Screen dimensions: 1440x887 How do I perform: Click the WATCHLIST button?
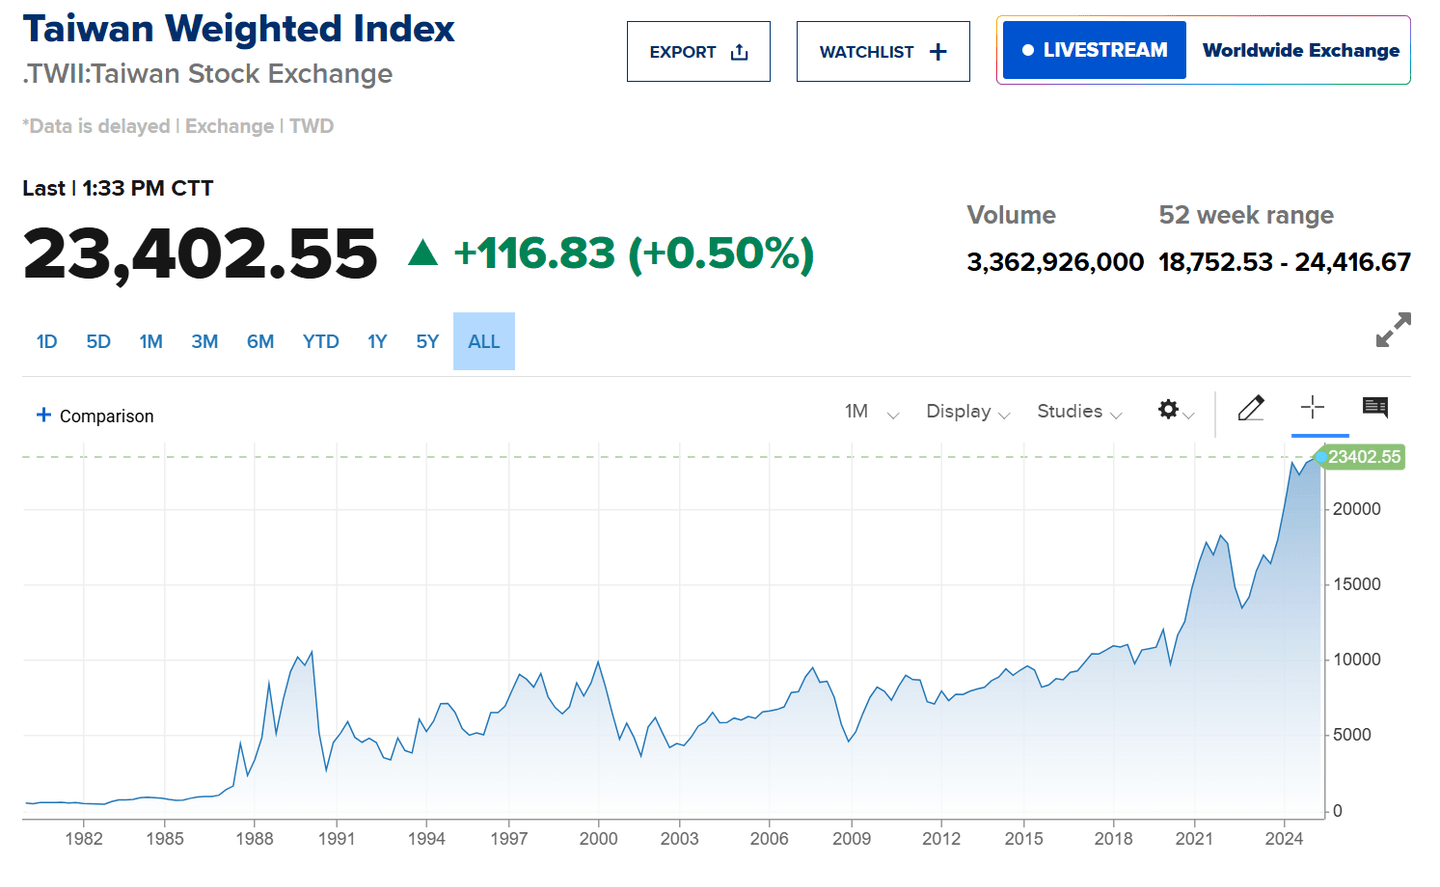click(883, 50)
